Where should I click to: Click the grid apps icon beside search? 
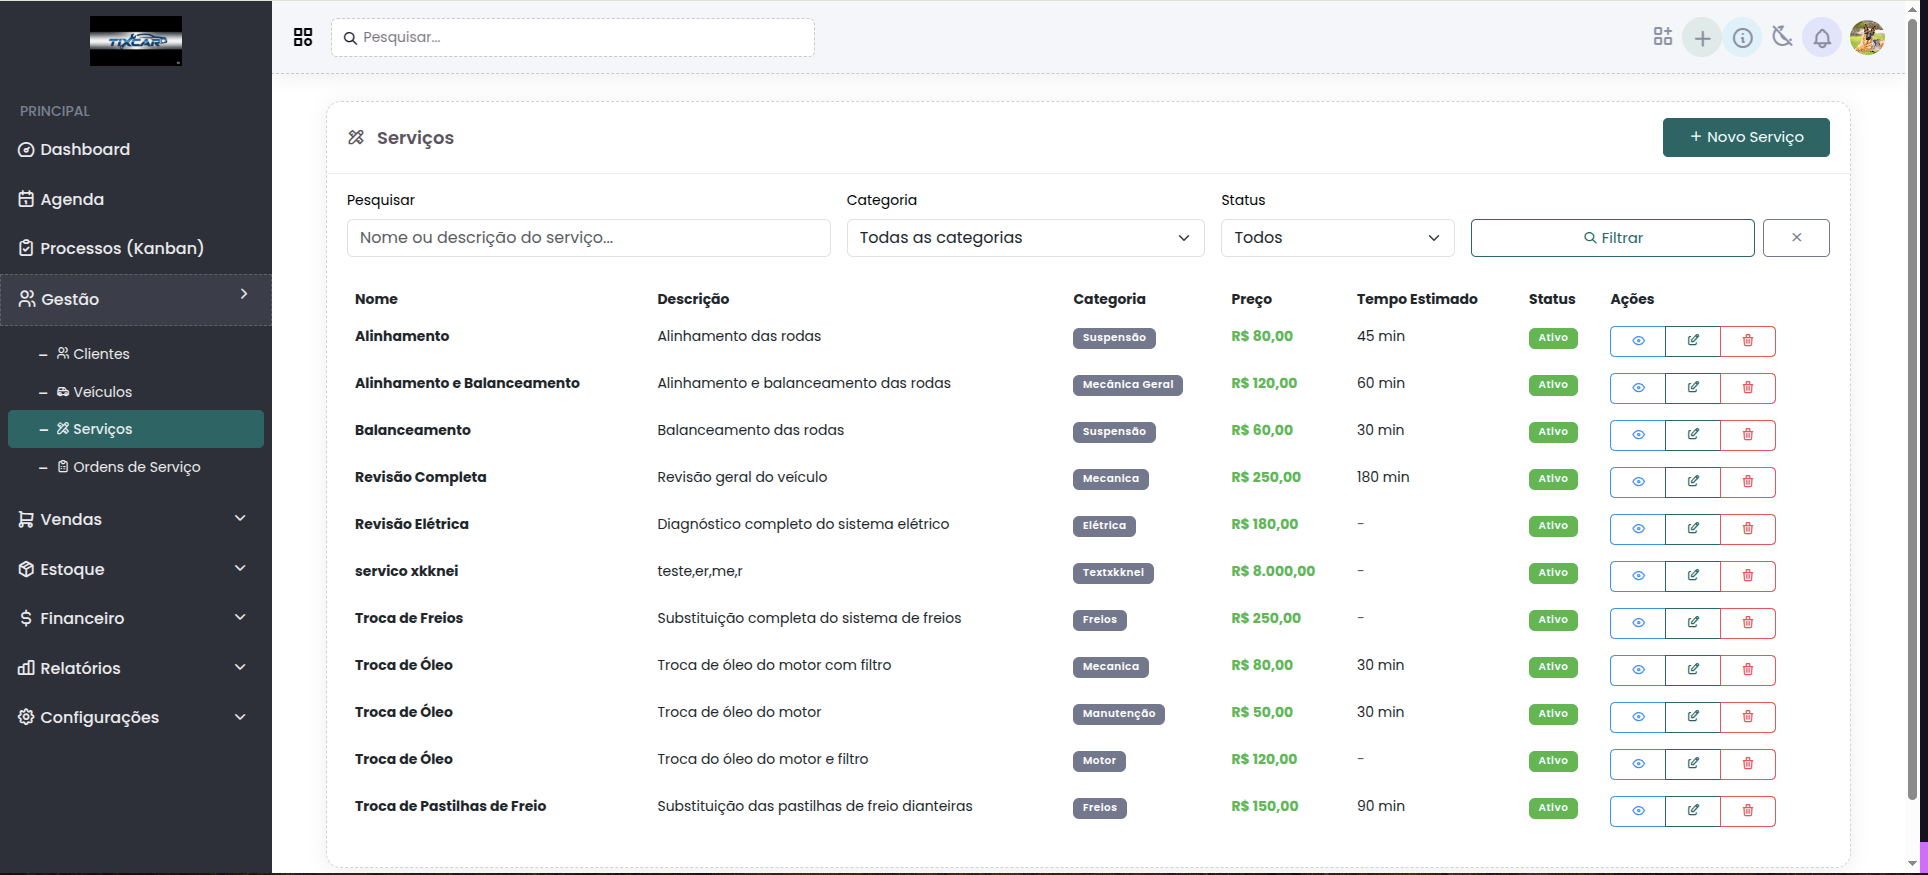coord(303,37)
